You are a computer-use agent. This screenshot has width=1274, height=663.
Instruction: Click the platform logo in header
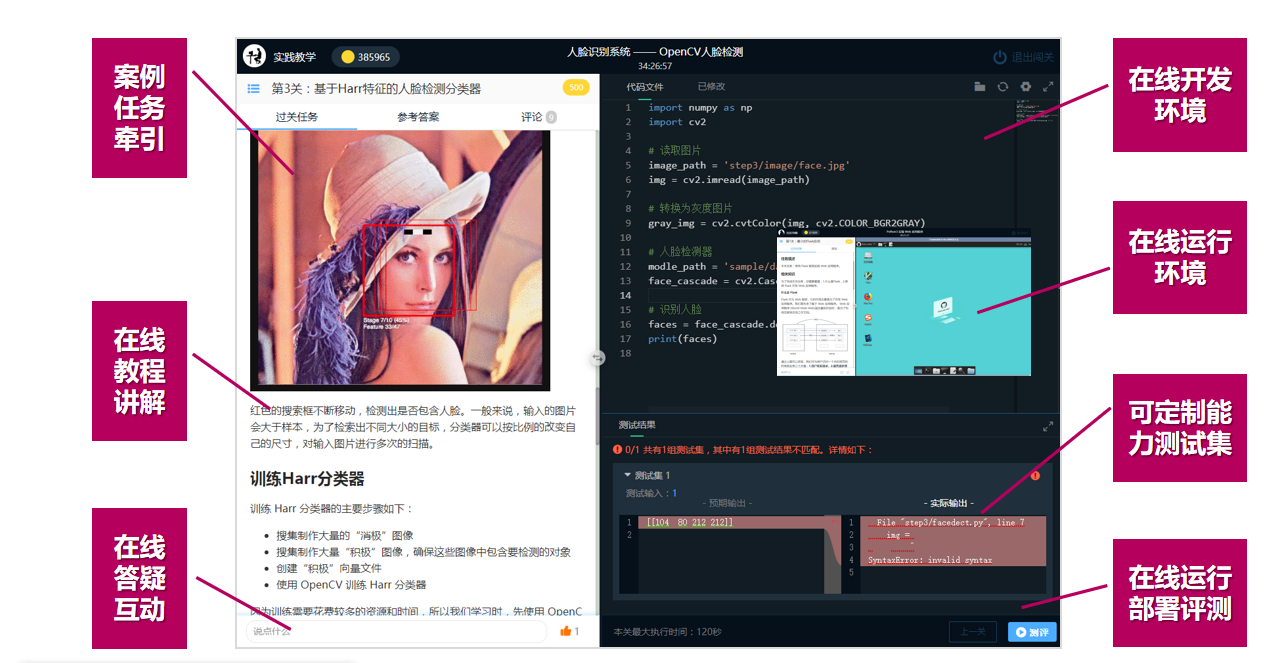[254, 56]
